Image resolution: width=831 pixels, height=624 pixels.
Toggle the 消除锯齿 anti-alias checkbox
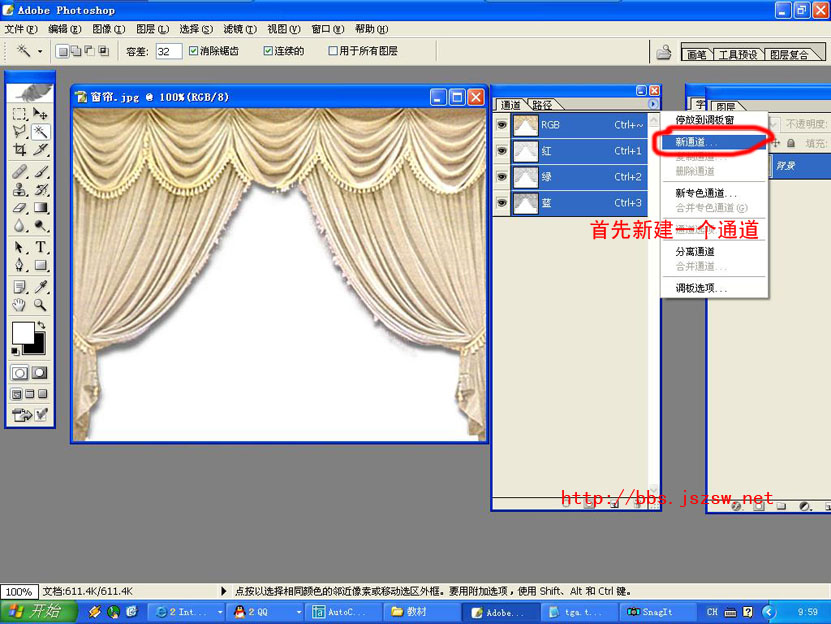[194, 51]
